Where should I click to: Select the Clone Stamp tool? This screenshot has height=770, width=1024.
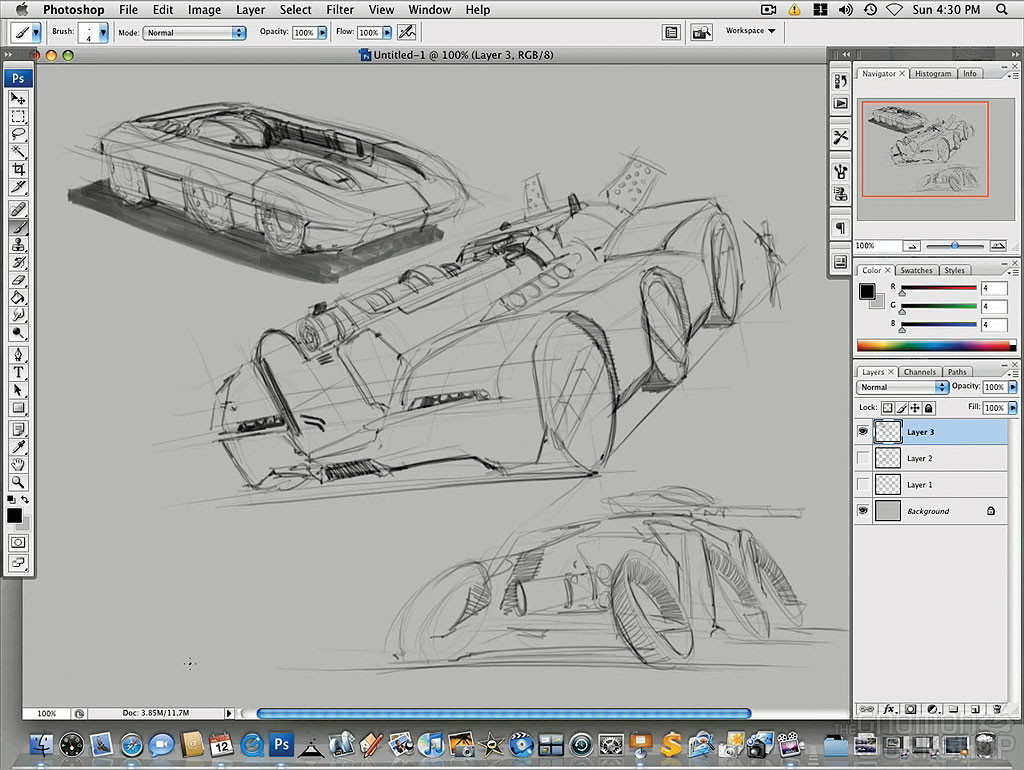coord(18,246)
